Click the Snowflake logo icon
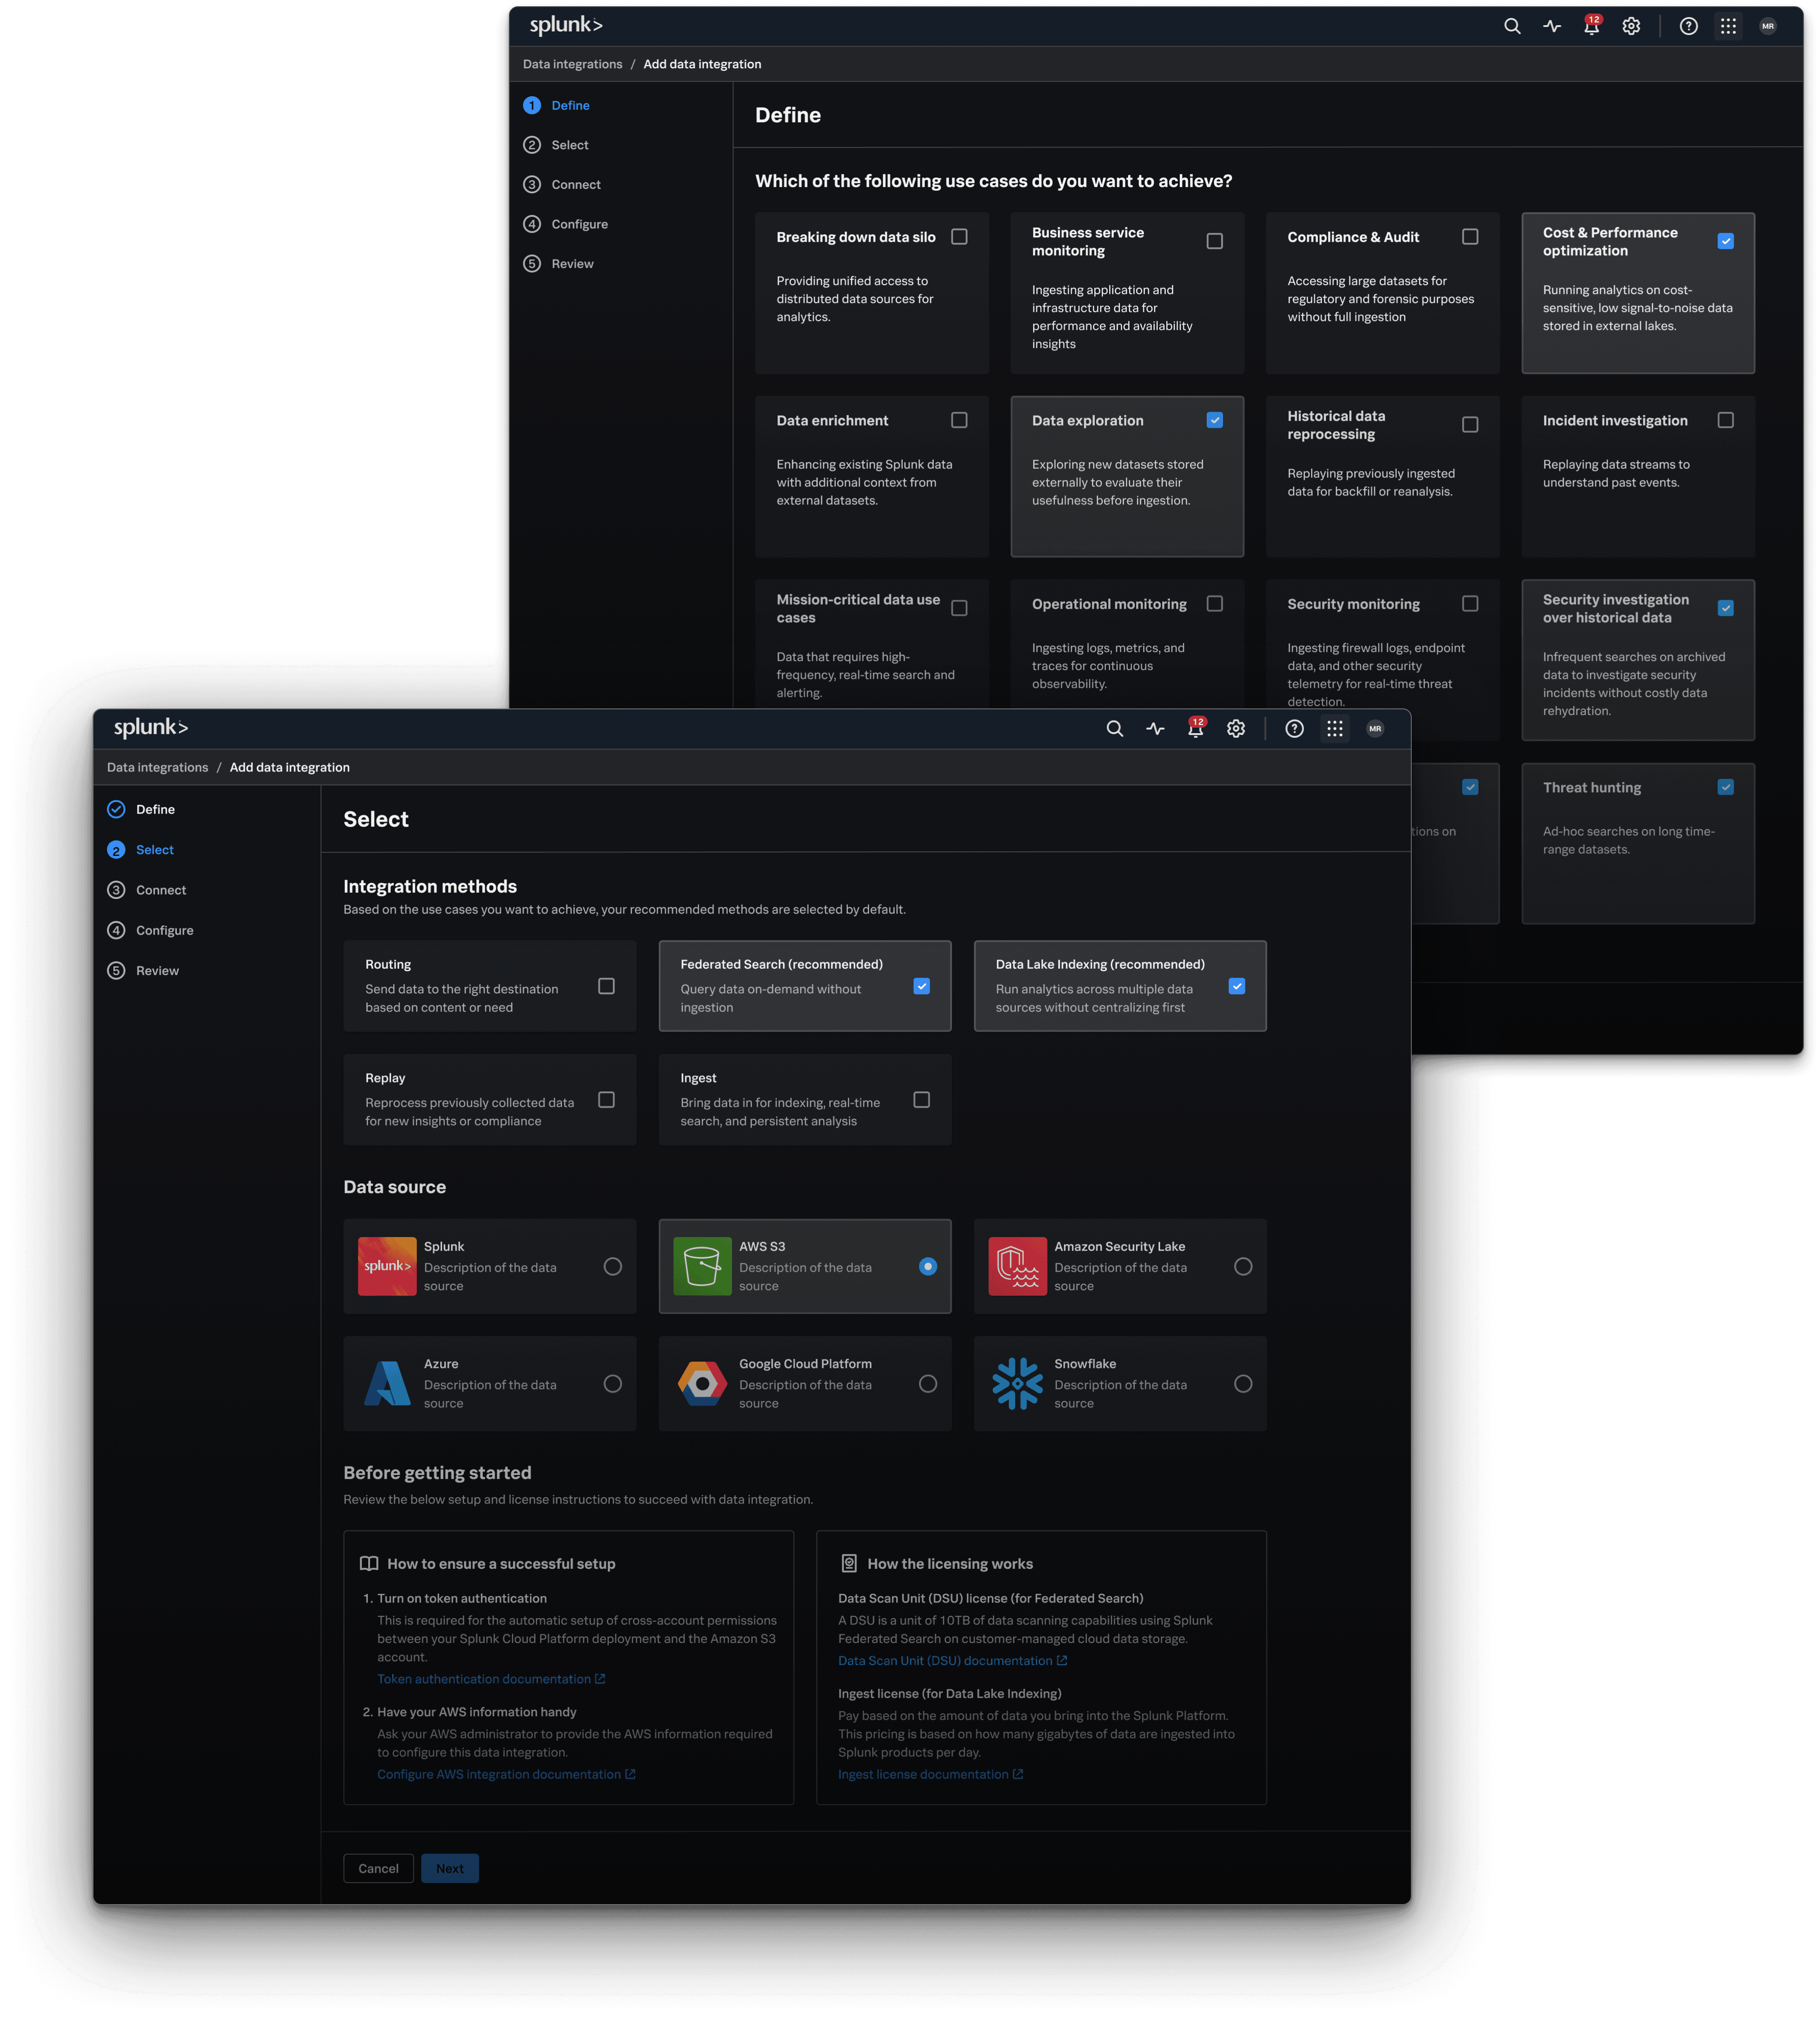This screenshot has height=2021, width=1820. coord(1017,1383)
